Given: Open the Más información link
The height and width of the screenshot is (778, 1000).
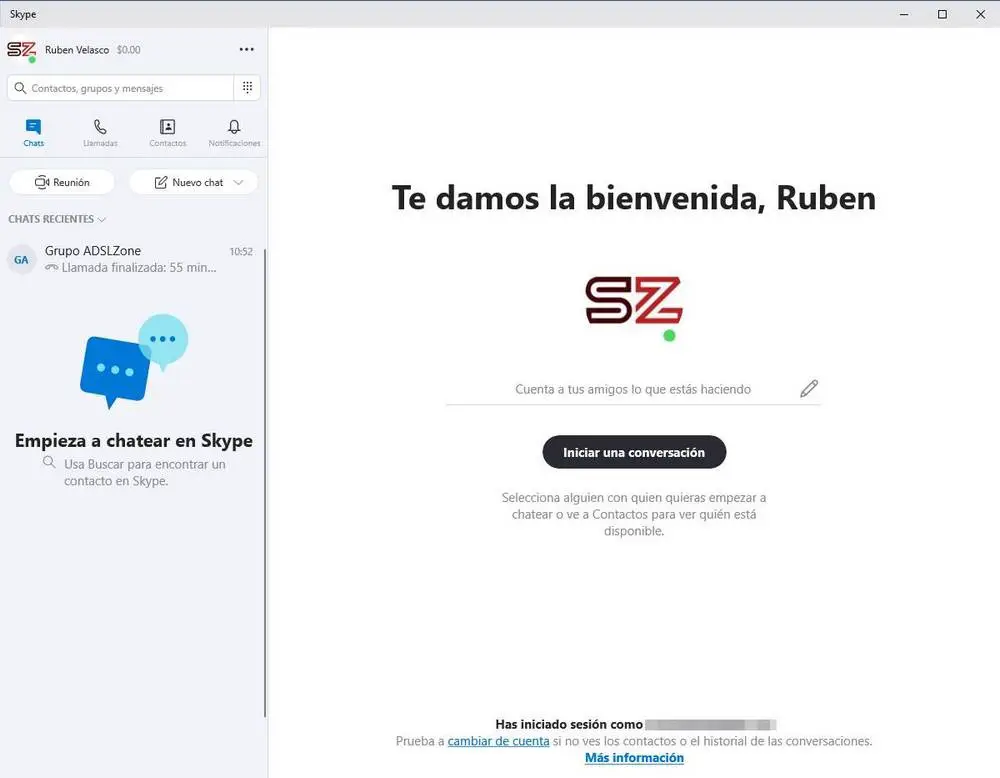Looking at the screenshot, I should point(634,758).
